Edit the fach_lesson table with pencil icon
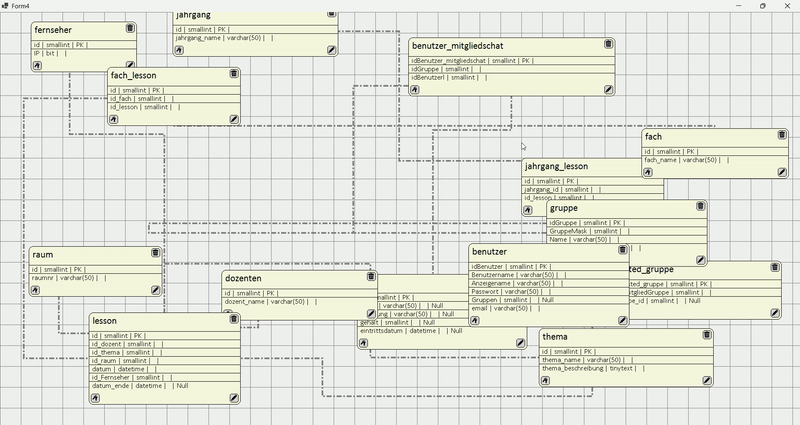Image resolution: width=800 pixels, height=425 pixels. 234,119
